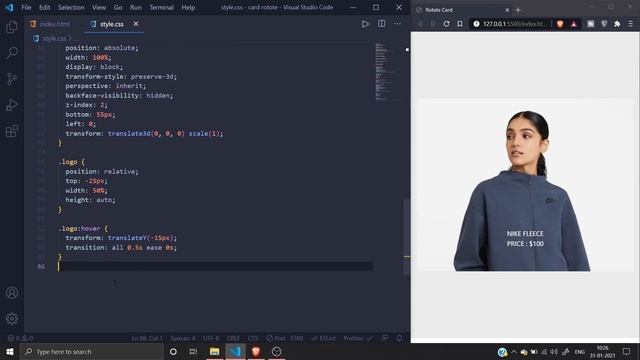Screen dimensions: 640x360
Task: Open the Terminal menu
Action: click(x=161, y=7)
